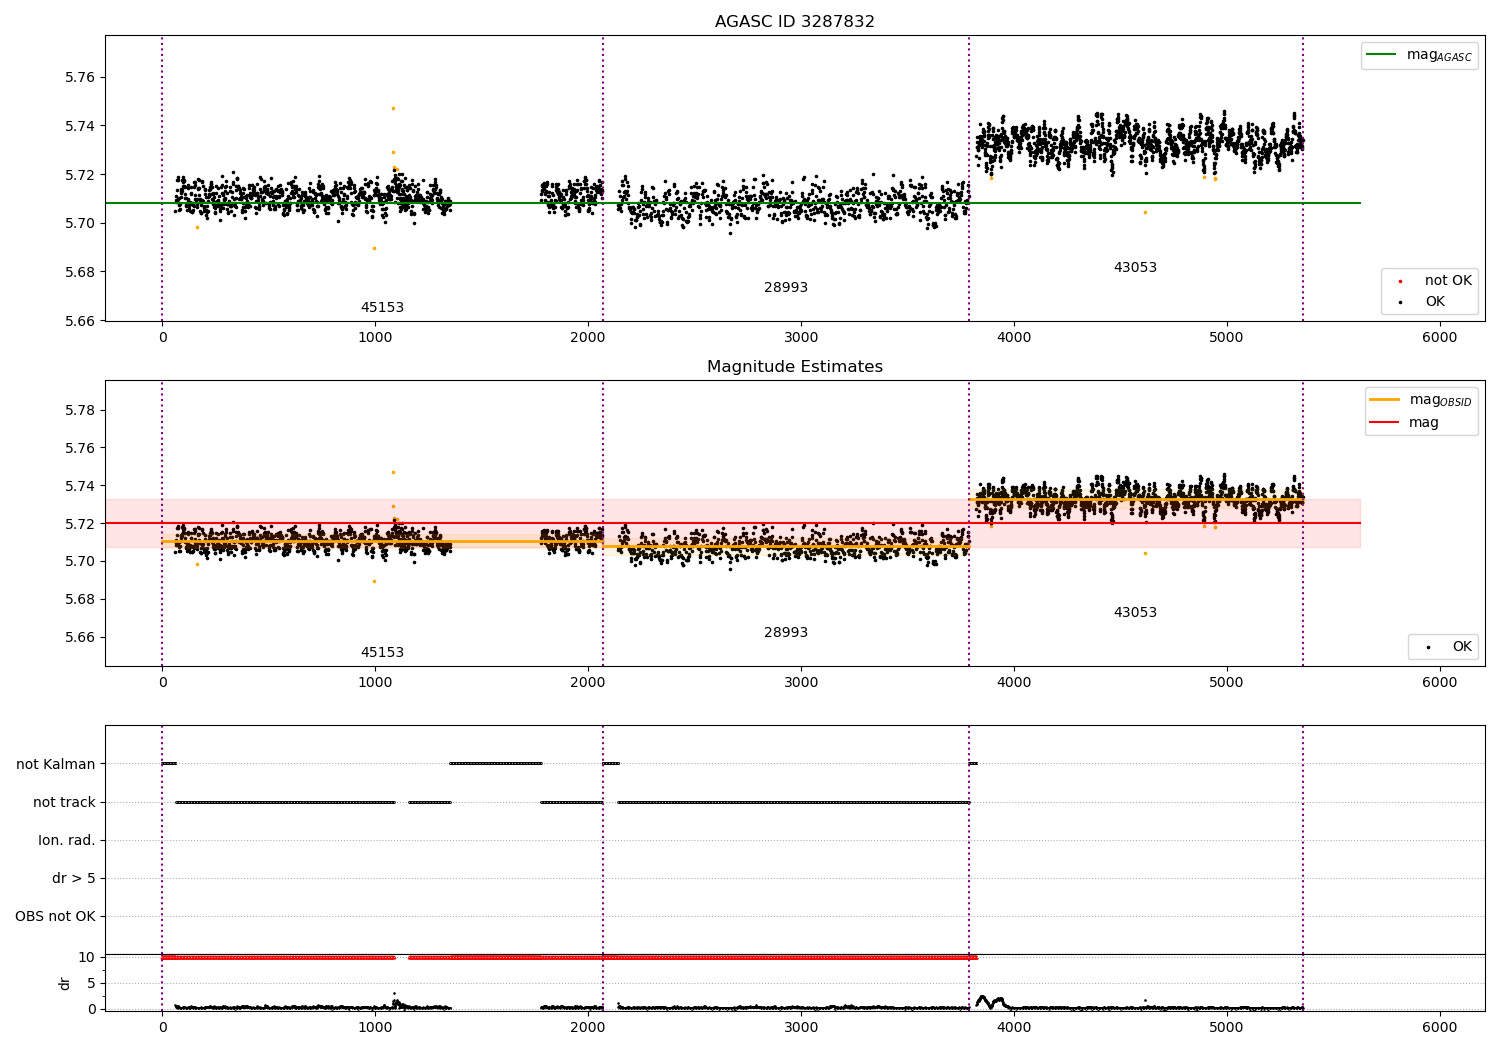This screenshot has height=1050, width=1500.
Task: Click obsid label 28993 in AGASC ID plot
Action: (x=786, y=287)
